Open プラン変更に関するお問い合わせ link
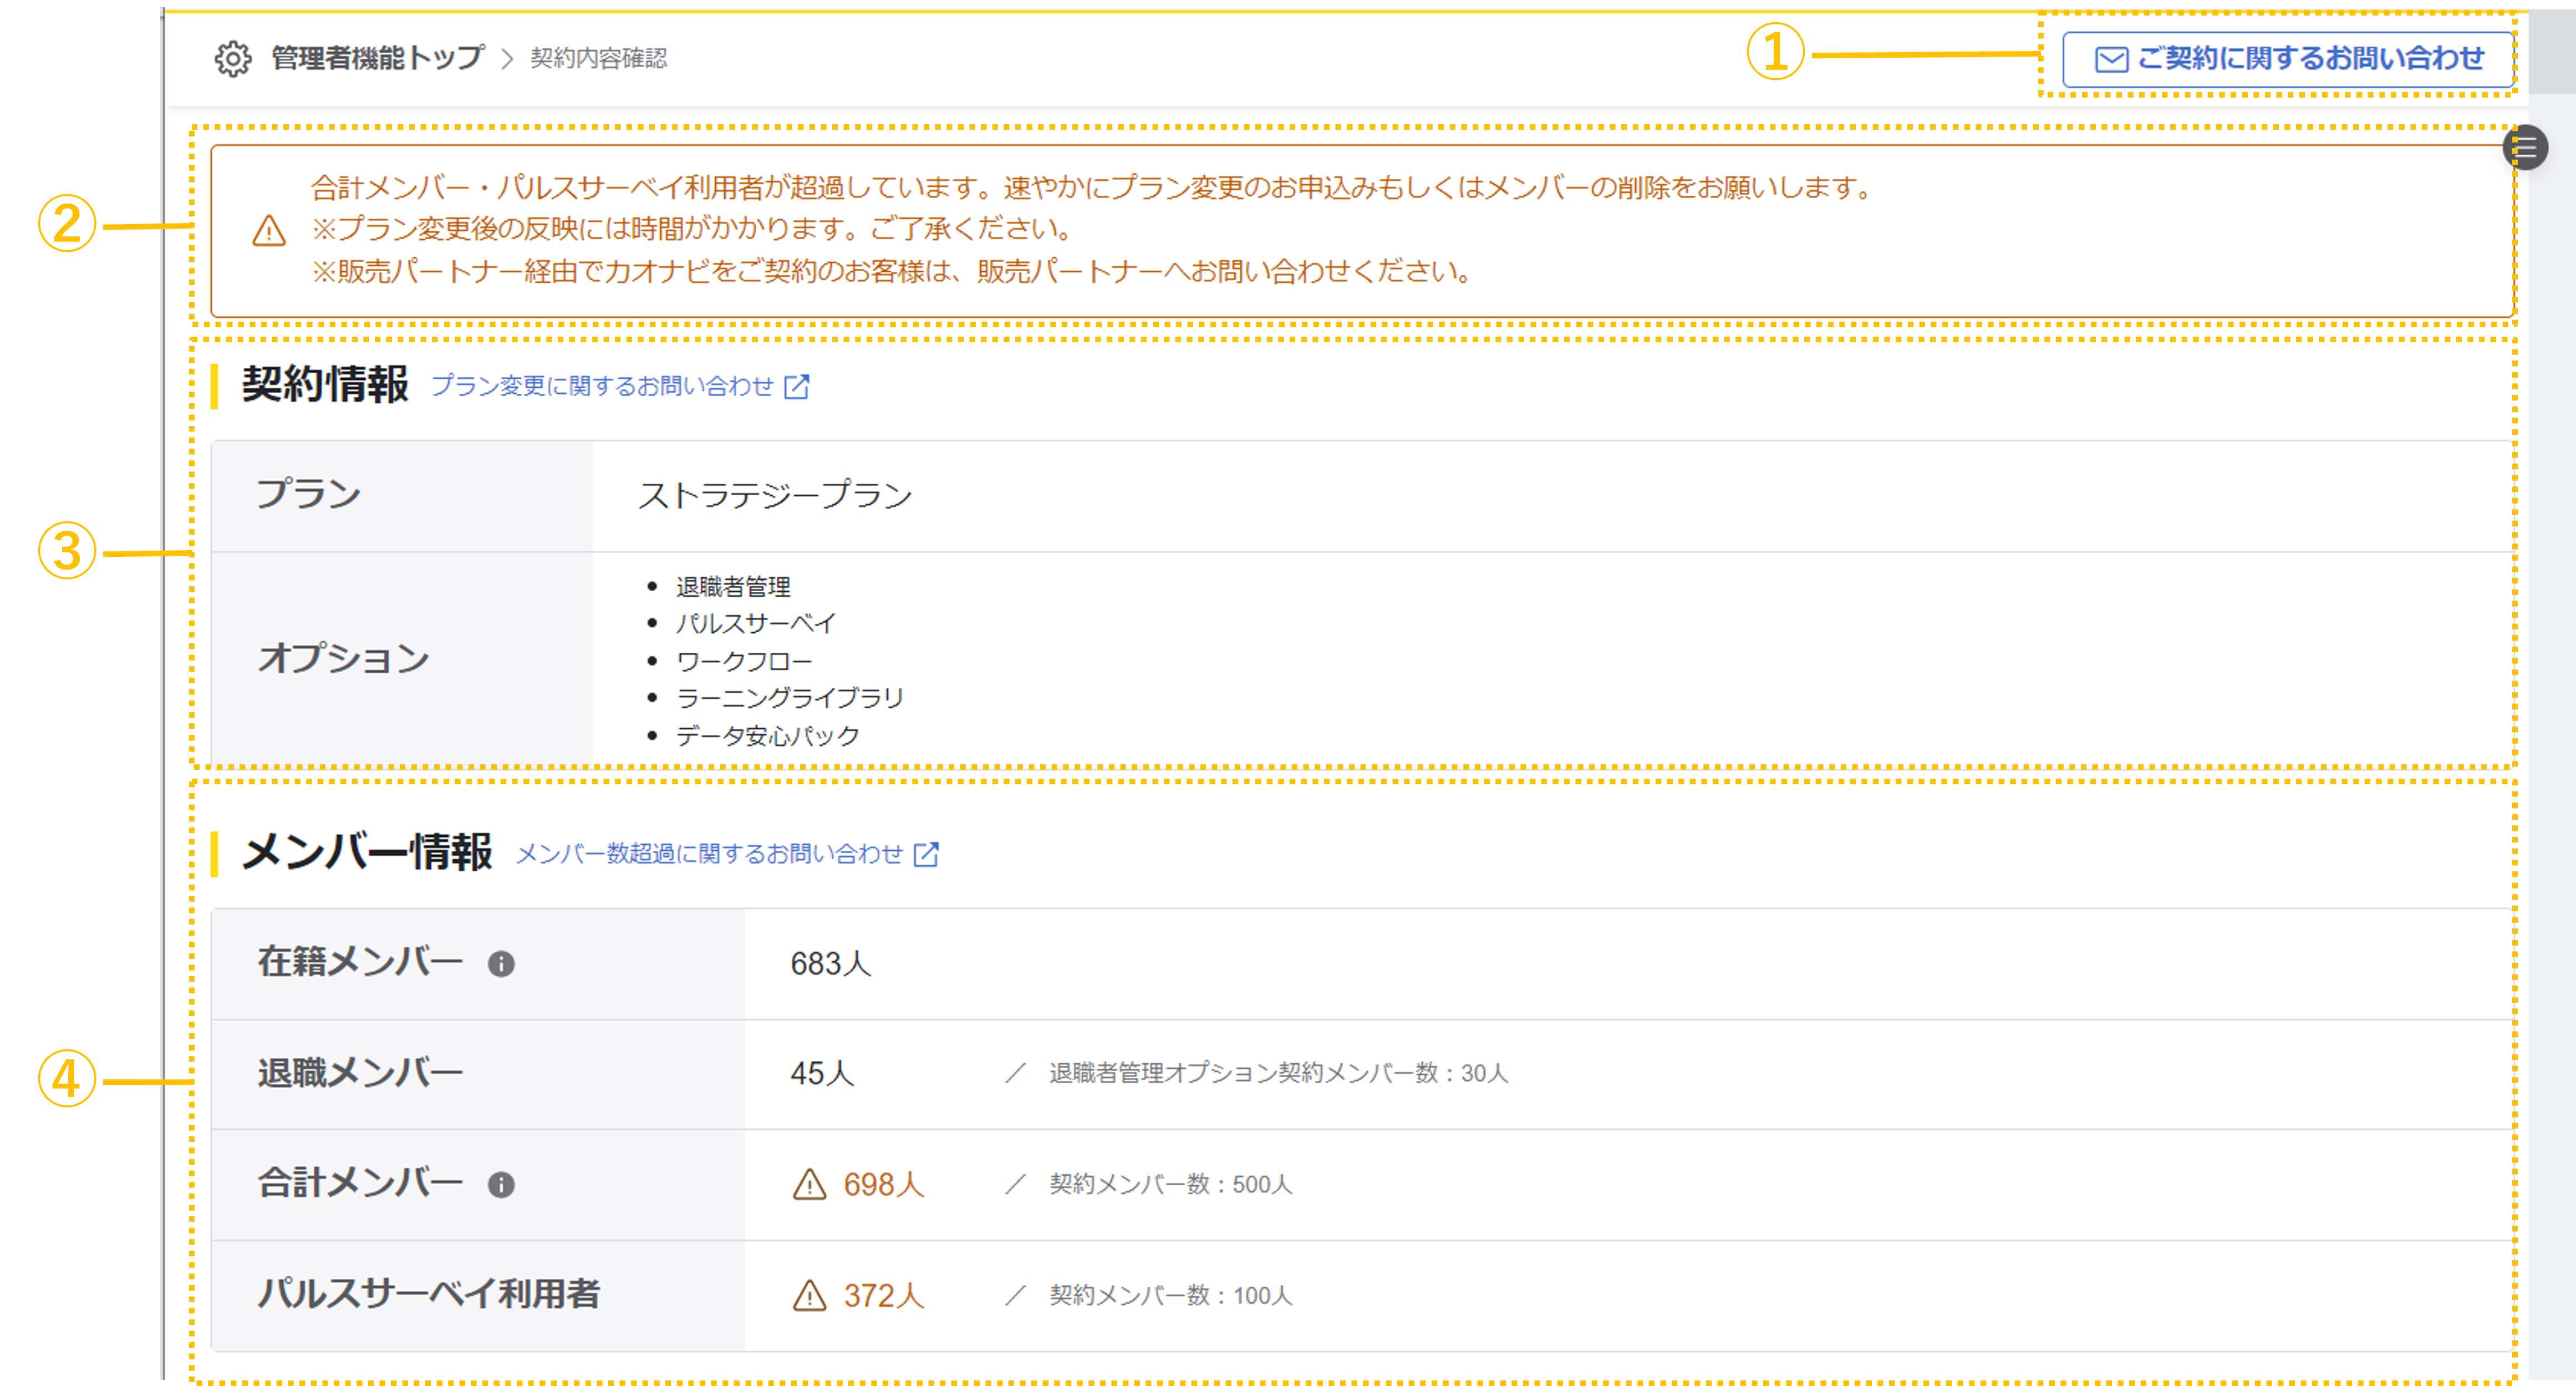 coord(603,386)
